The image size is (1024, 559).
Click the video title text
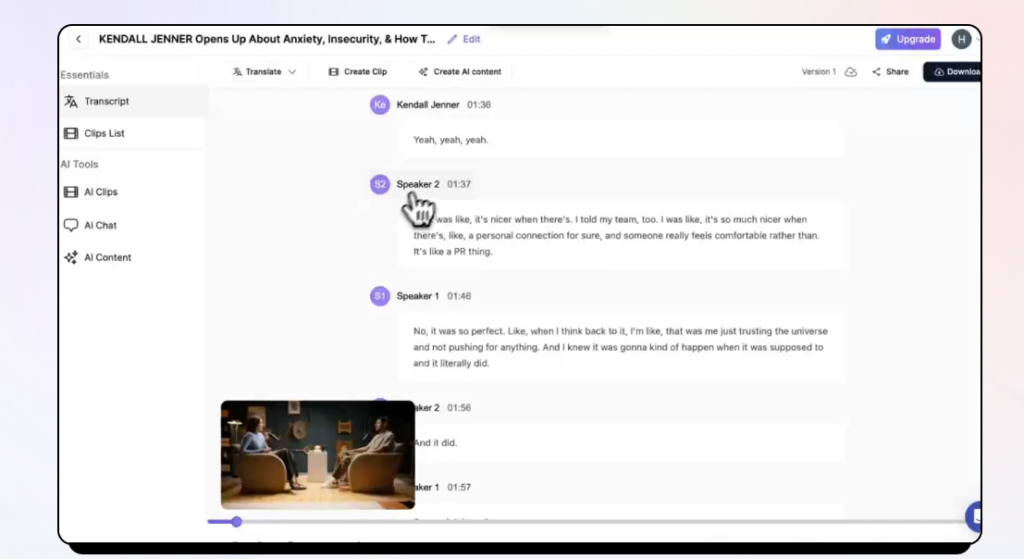(x=266, y=39)
